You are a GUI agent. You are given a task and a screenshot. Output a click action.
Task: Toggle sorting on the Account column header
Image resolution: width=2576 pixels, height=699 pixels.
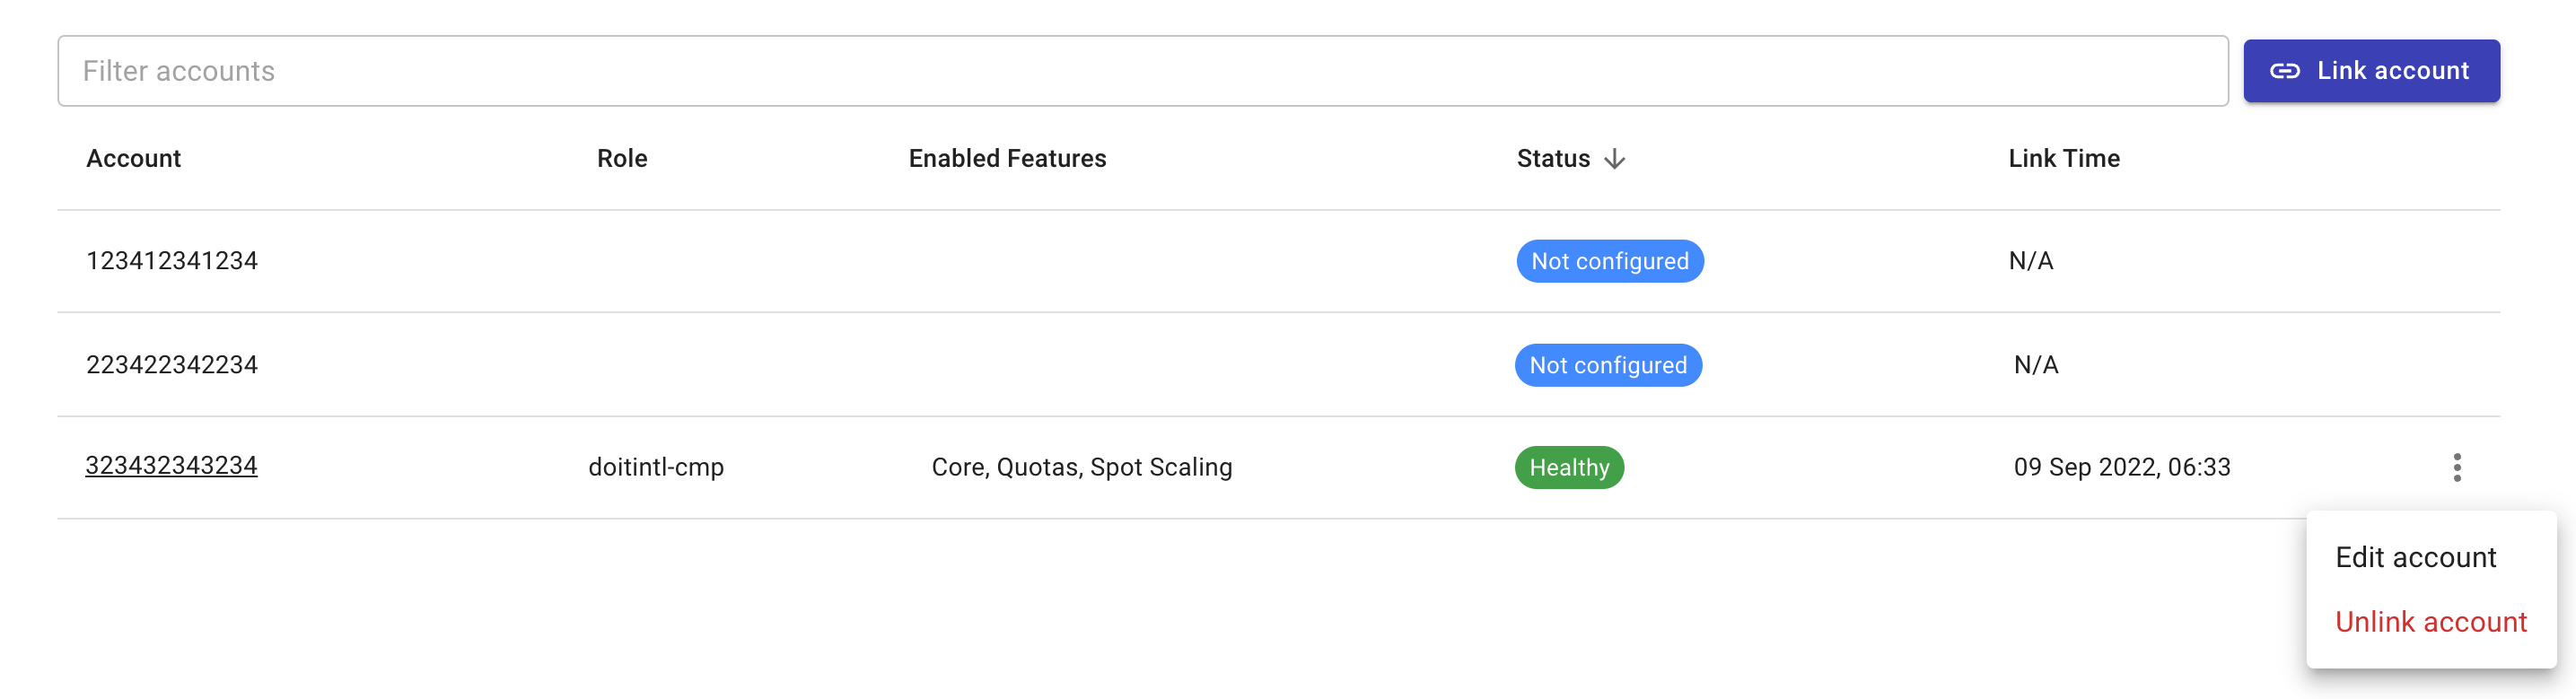point(133,158)
